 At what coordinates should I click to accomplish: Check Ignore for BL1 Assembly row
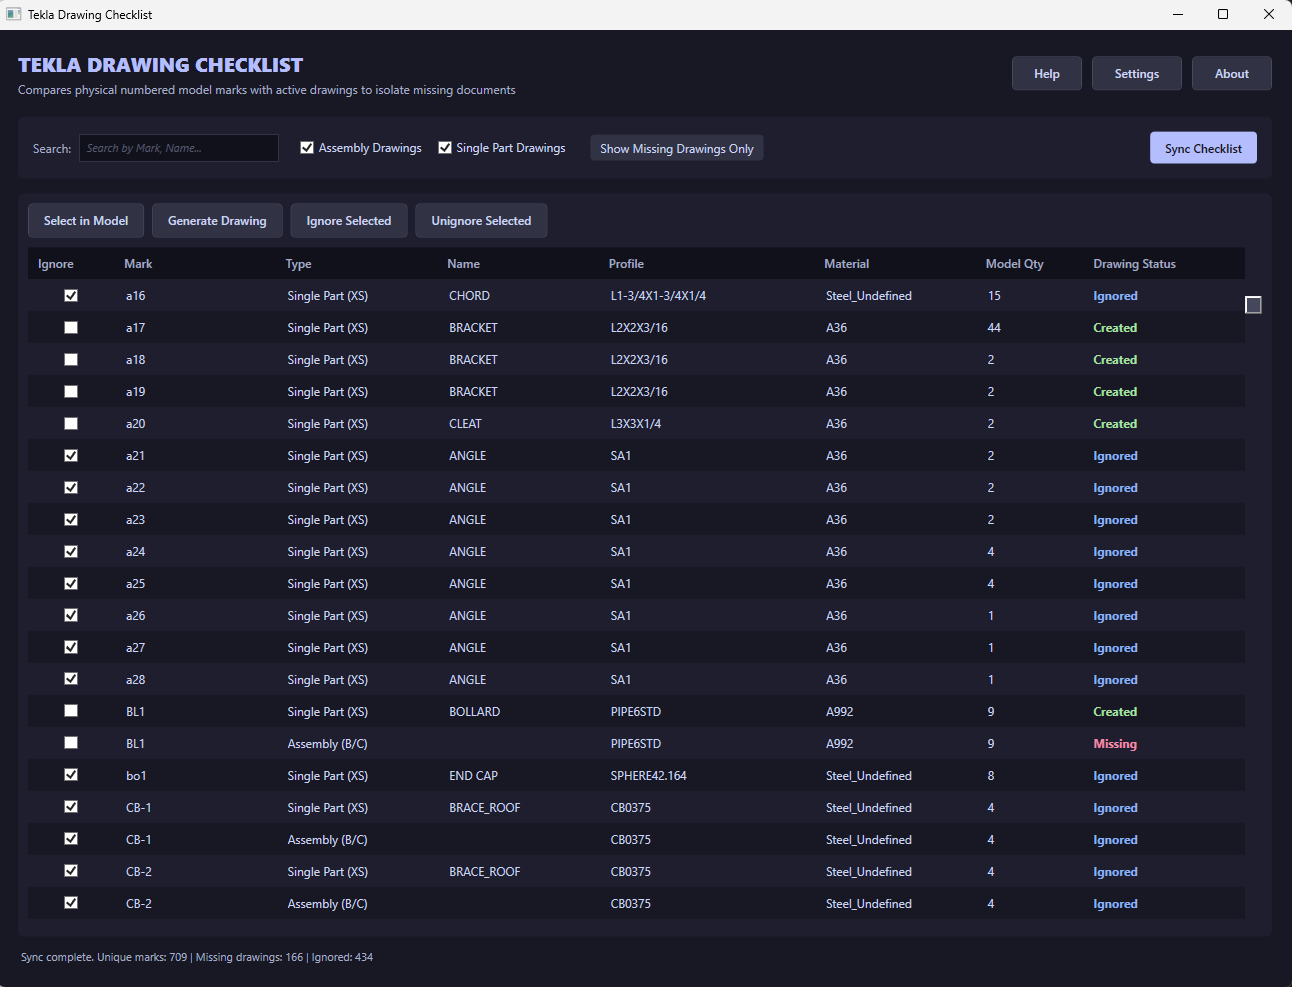(x=71, y=743)
